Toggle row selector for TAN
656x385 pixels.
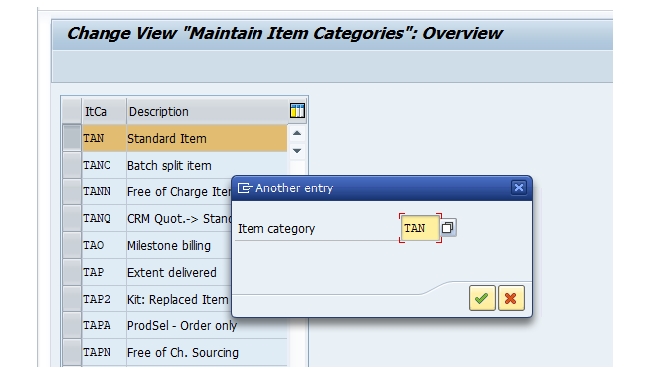(x=72, y=138)
